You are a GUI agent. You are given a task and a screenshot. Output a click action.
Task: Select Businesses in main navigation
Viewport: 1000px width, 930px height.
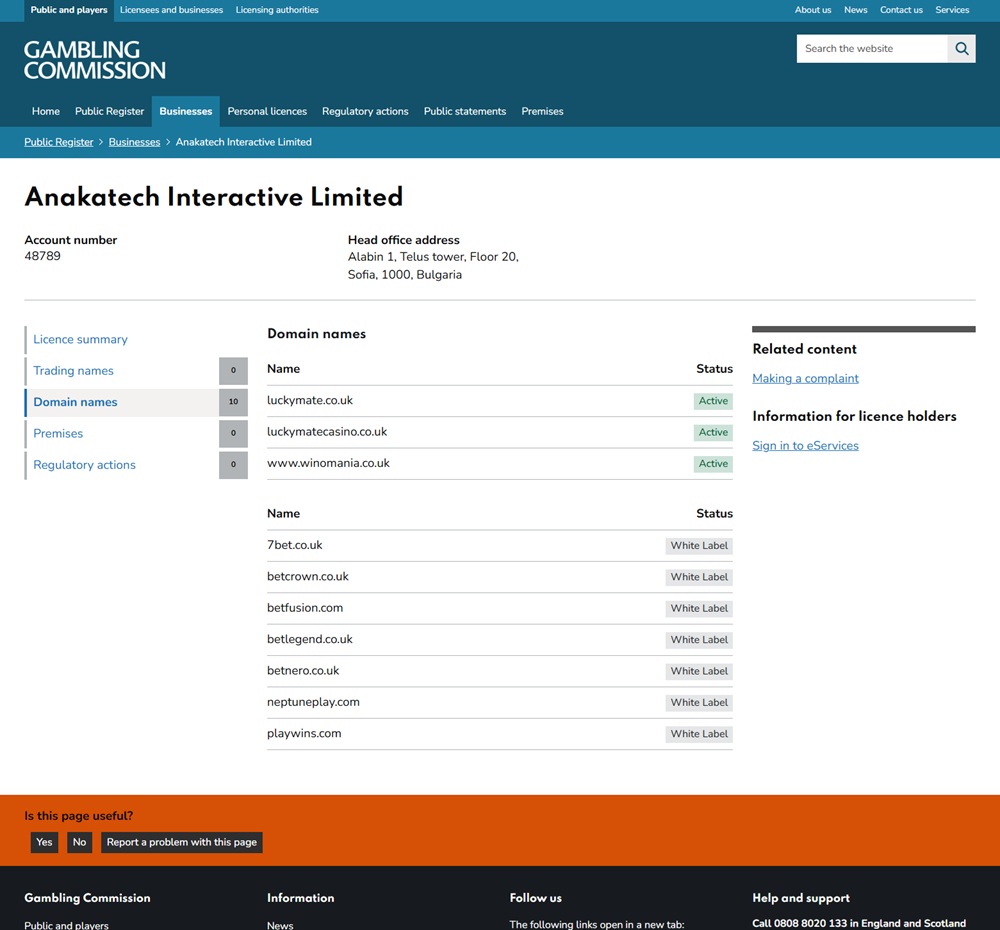tap(186, 111)
